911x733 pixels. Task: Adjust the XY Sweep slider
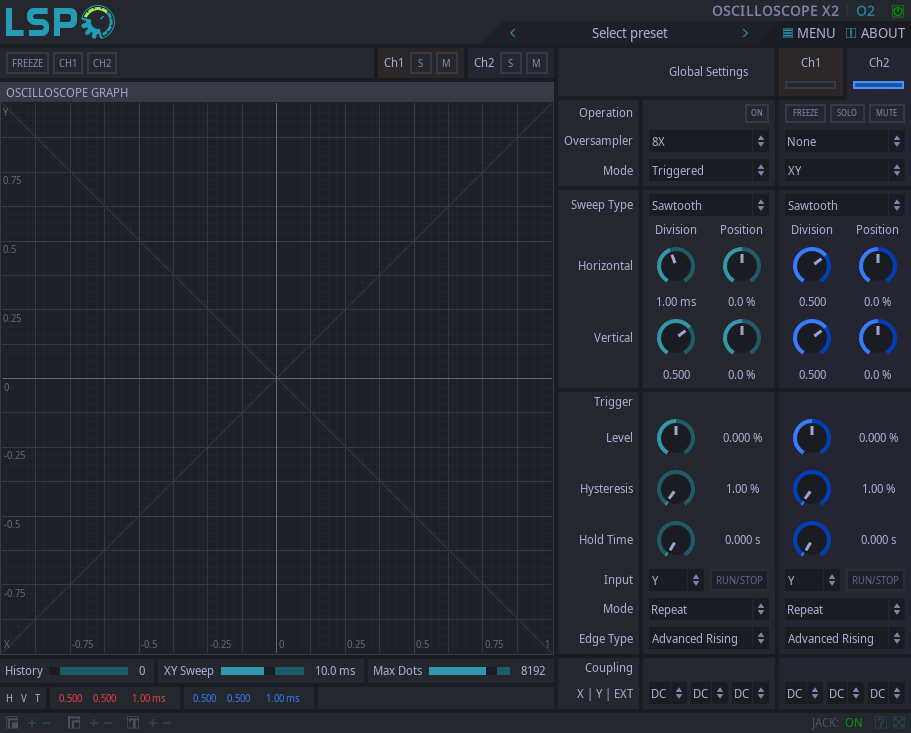[262, 671]
